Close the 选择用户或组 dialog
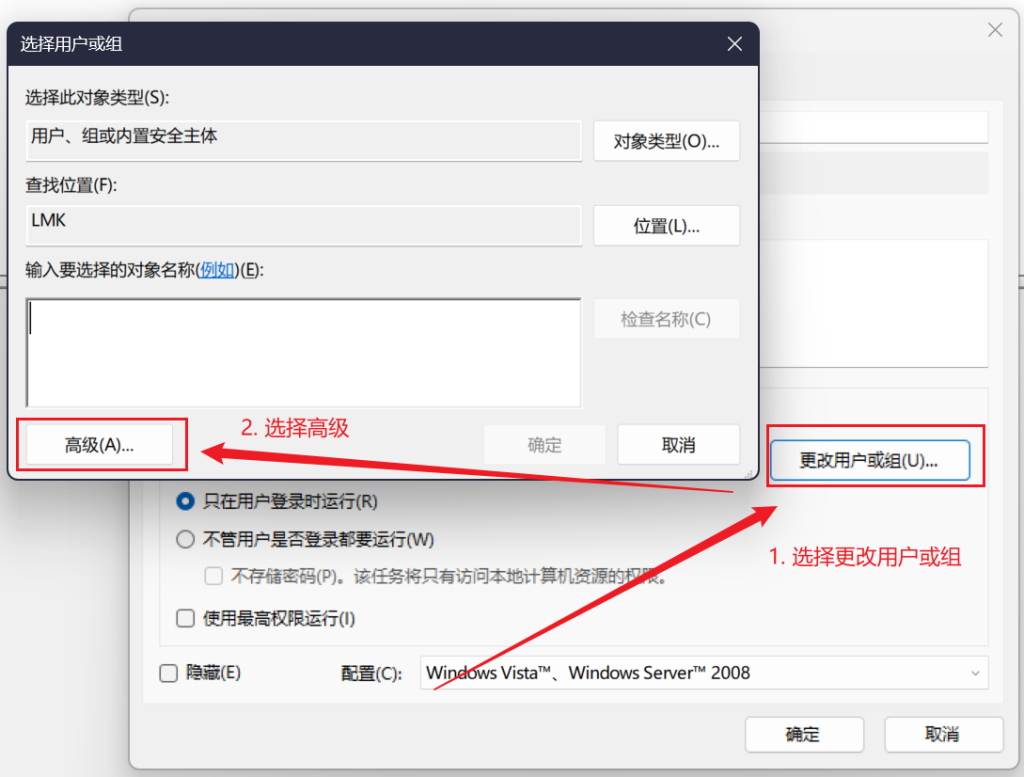Image resolution: width=1024 pixels, height=777 pixels. pyautogui.click(x=734, y=44)
